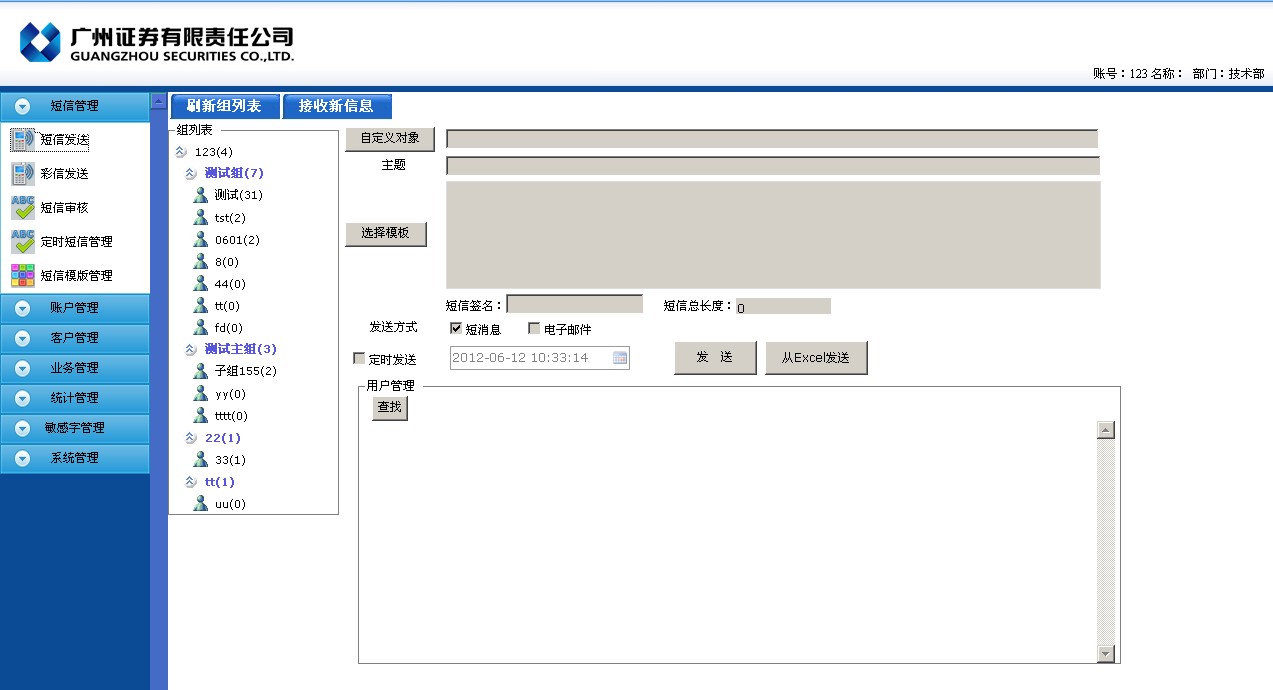Click the scheduled date time field

point(540,358)
